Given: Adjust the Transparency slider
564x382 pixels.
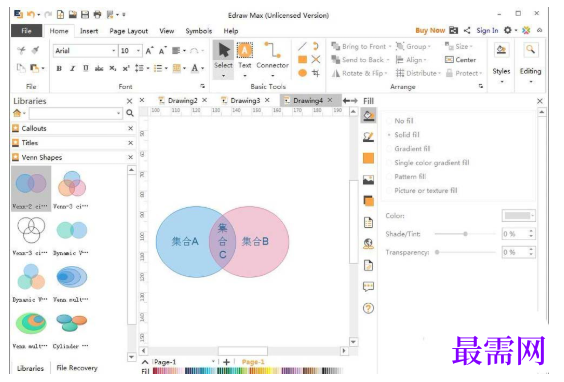Looking at the screenshot, I should 465,253.
